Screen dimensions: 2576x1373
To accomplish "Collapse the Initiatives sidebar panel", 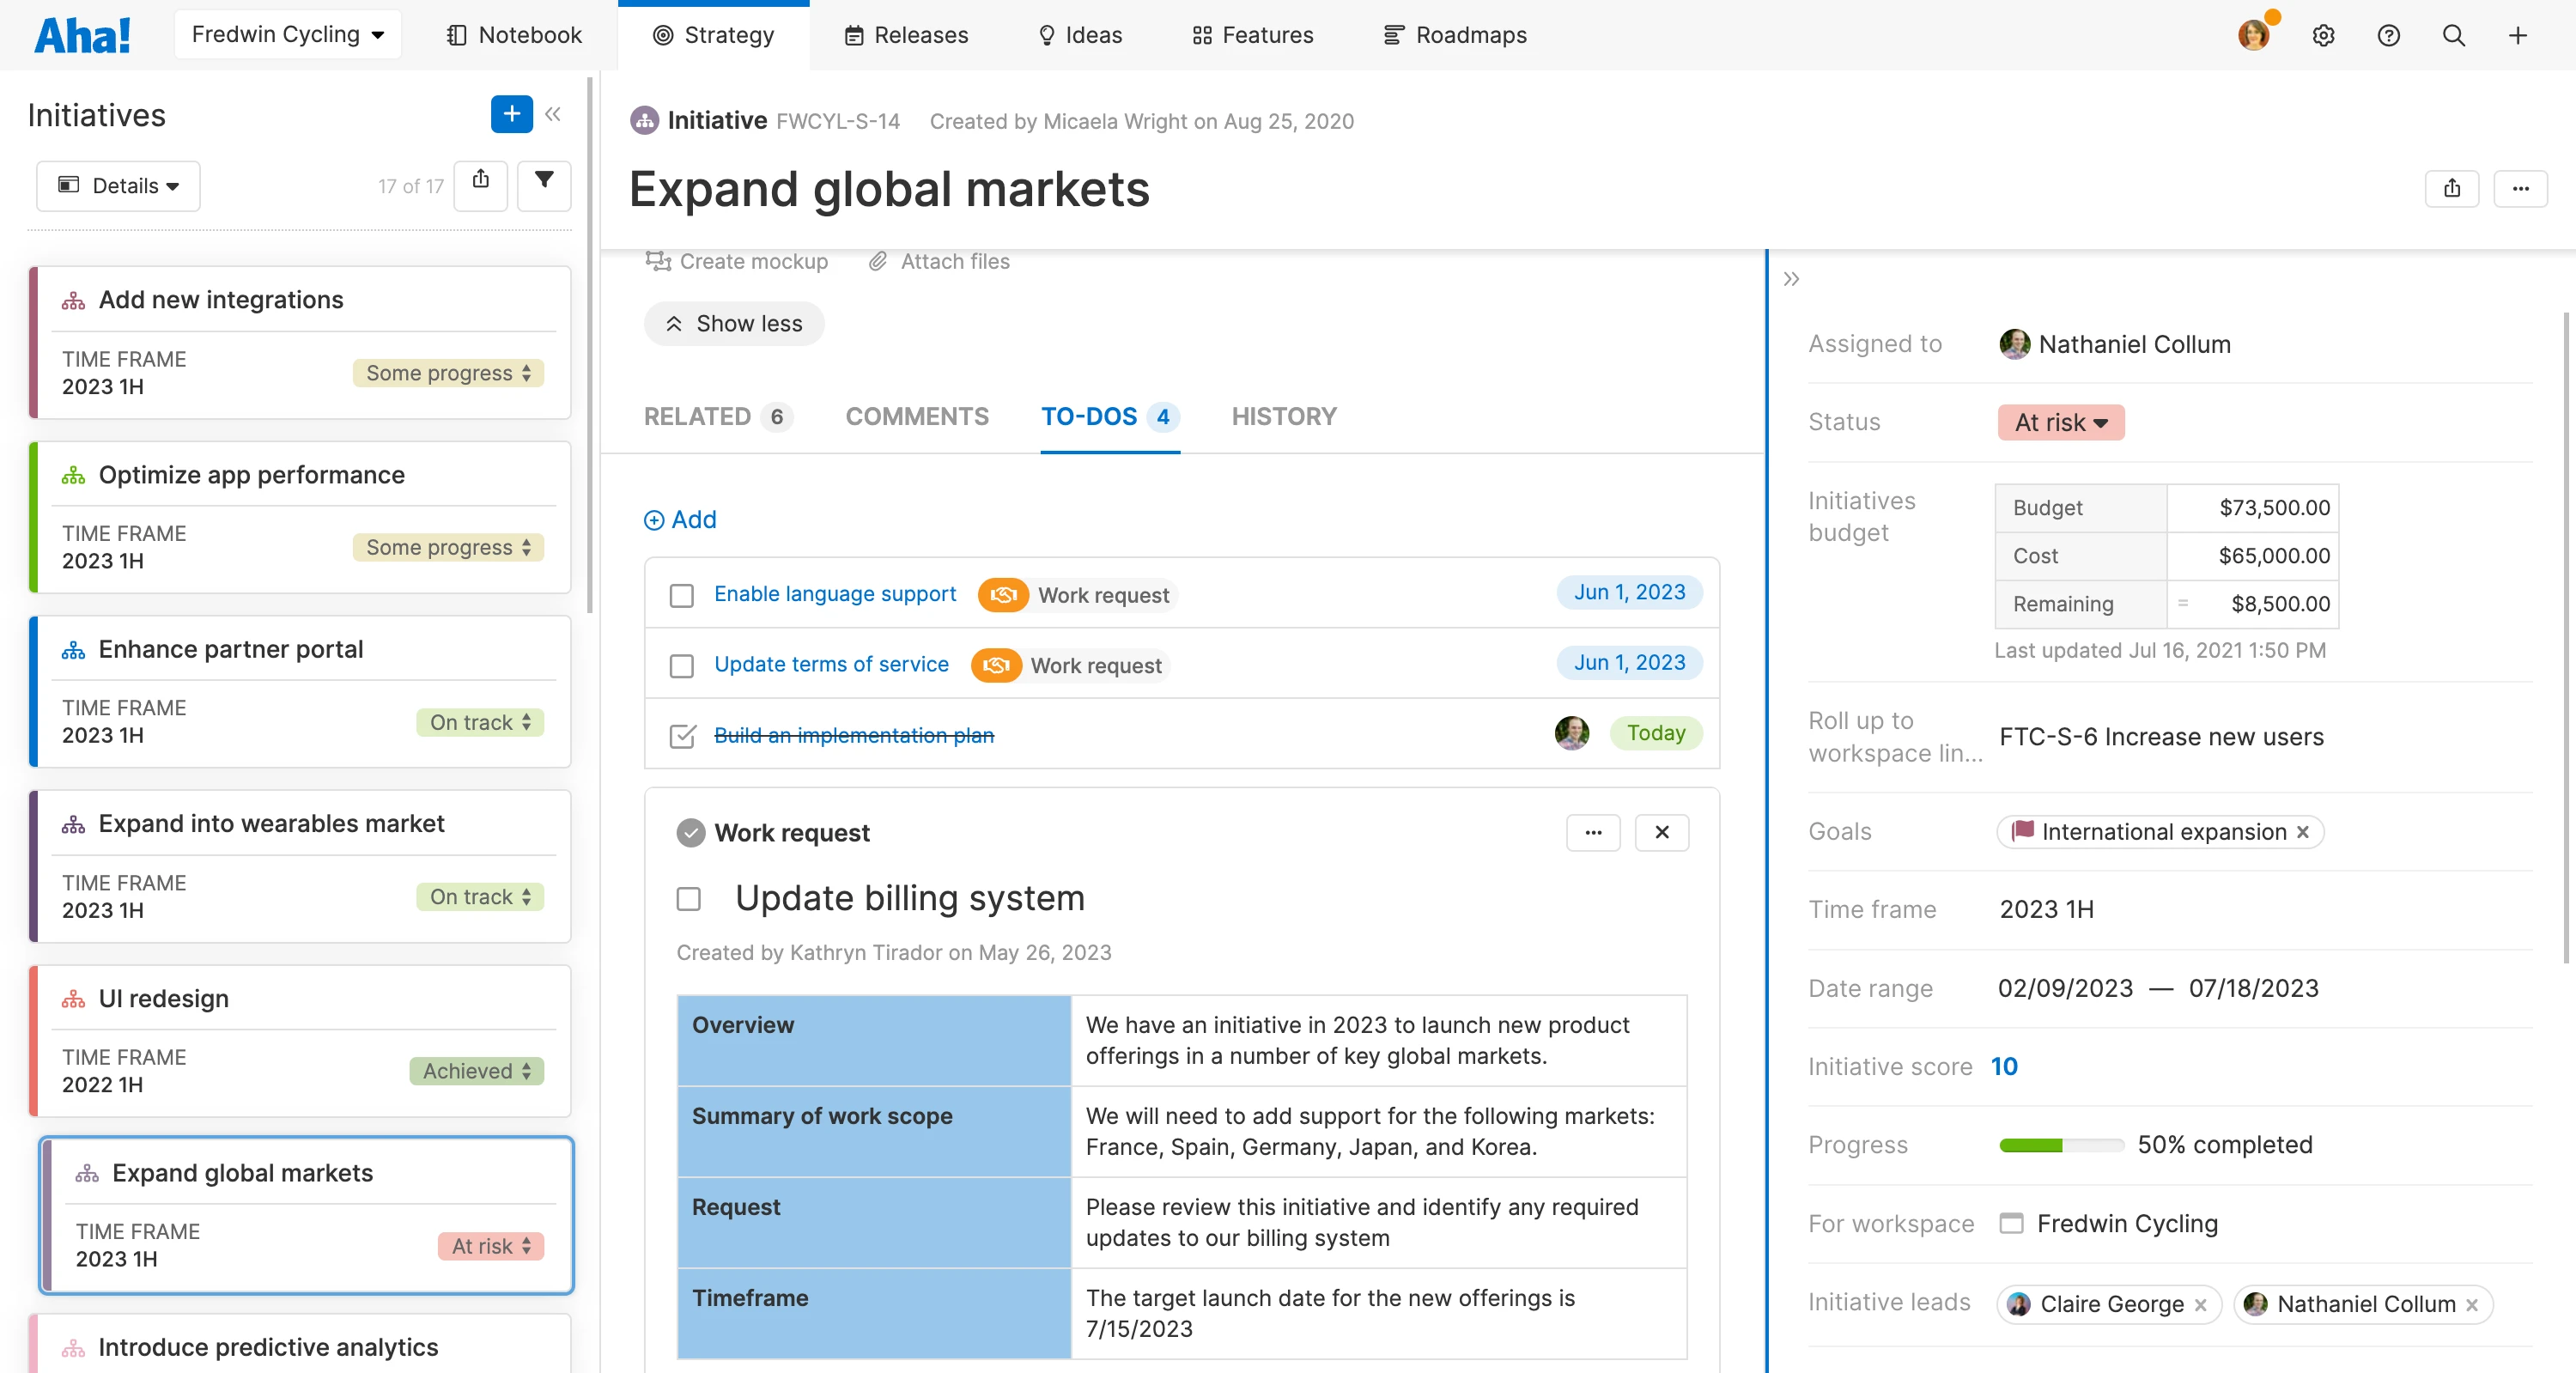I will (553, 114).
